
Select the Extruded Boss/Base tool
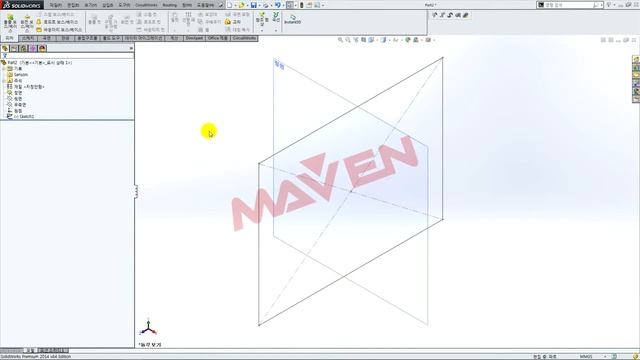coord(10,22)
